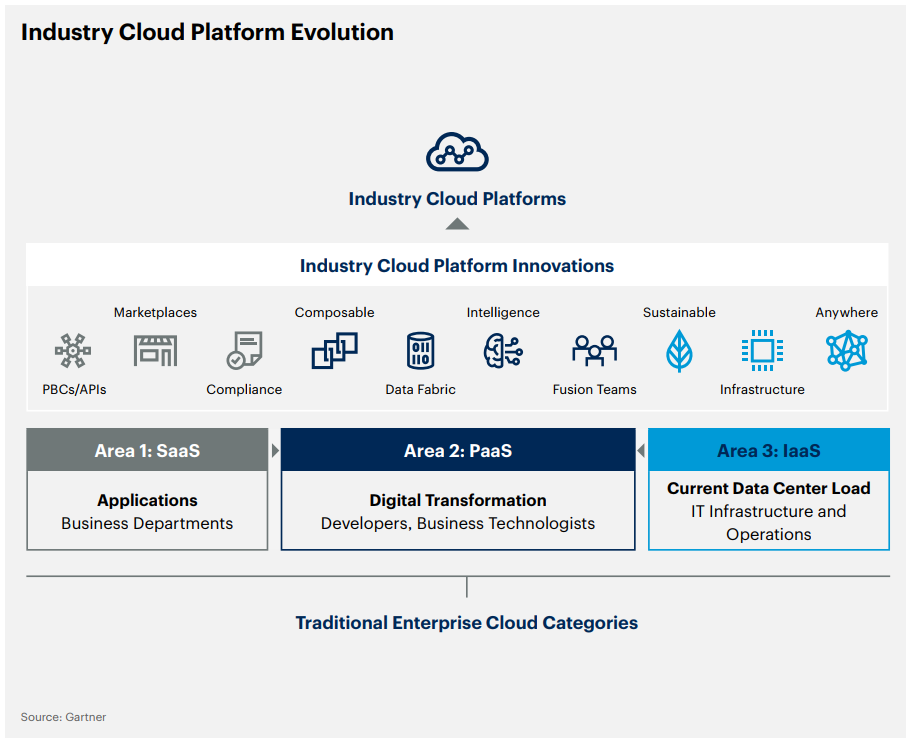Select the Data Fabric database cylinder icon
Screen dimensions: 914x746
tap(420, 351)
